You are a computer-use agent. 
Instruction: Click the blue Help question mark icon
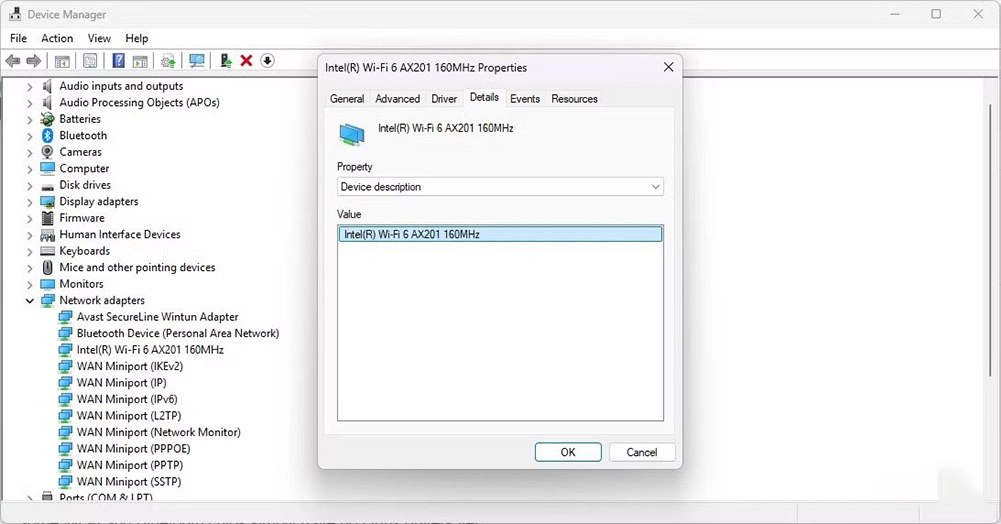coord(118,61)
